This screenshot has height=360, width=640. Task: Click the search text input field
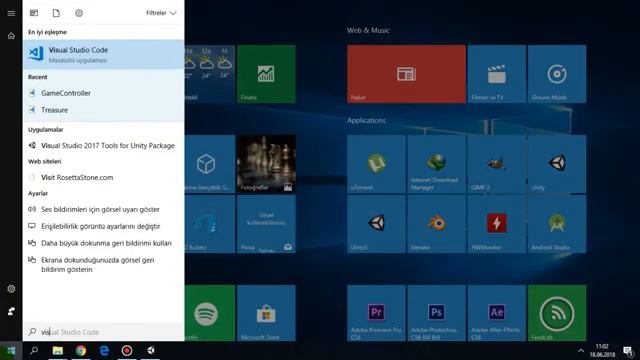coord(104,332)
